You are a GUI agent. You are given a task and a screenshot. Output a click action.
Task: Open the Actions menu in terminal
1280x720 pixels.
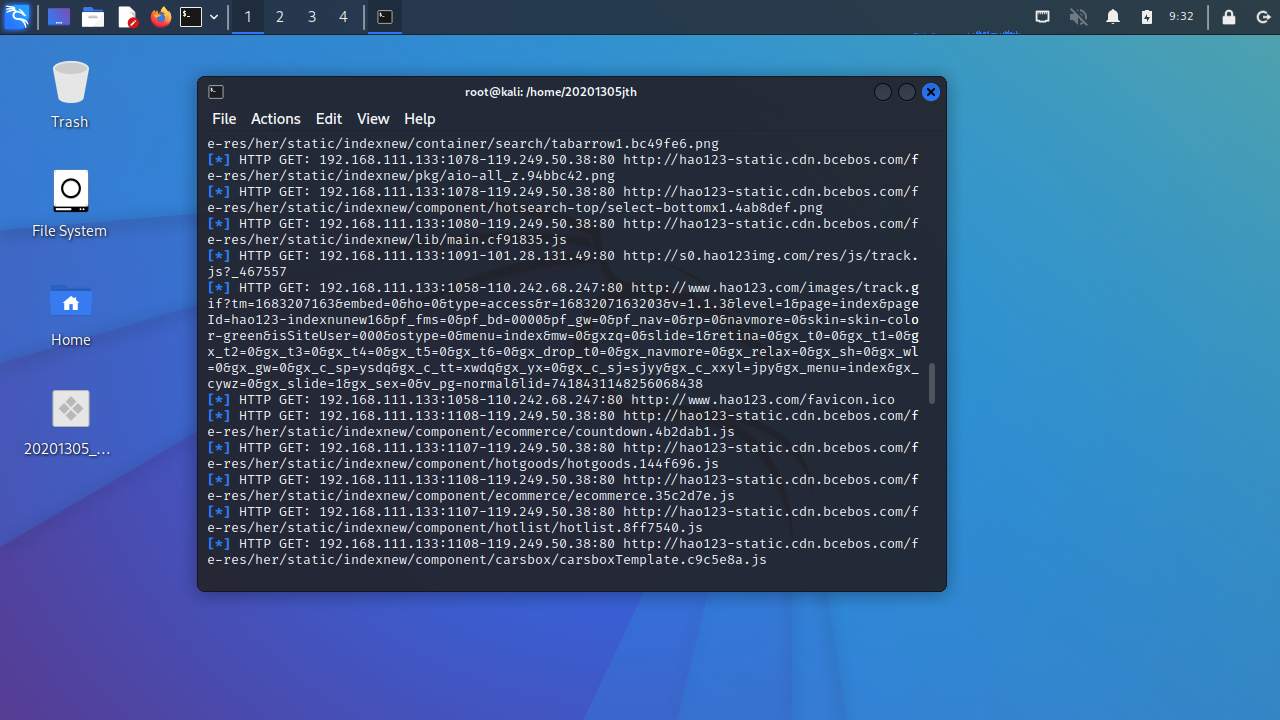[276, 119]
